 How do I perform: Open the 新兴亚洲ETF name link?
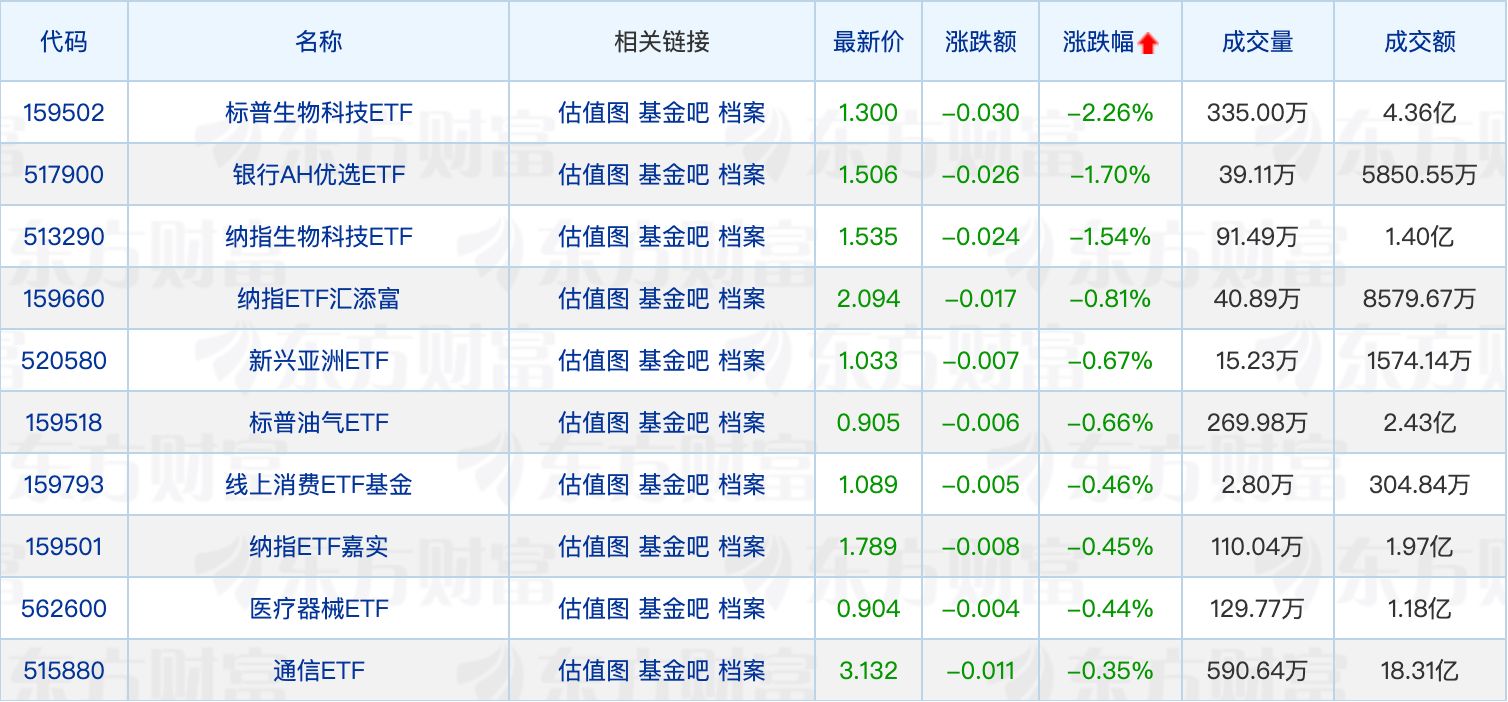(x=318, y=361)
